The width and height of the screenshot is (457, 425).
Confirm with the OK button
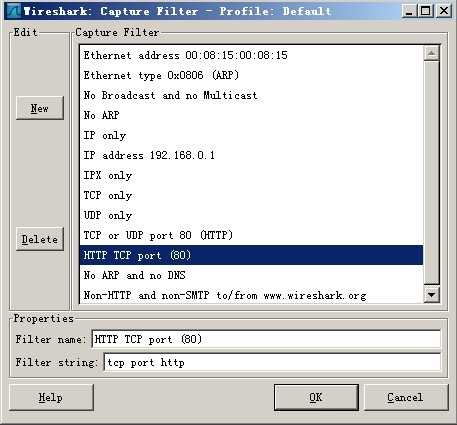point(316,397)
